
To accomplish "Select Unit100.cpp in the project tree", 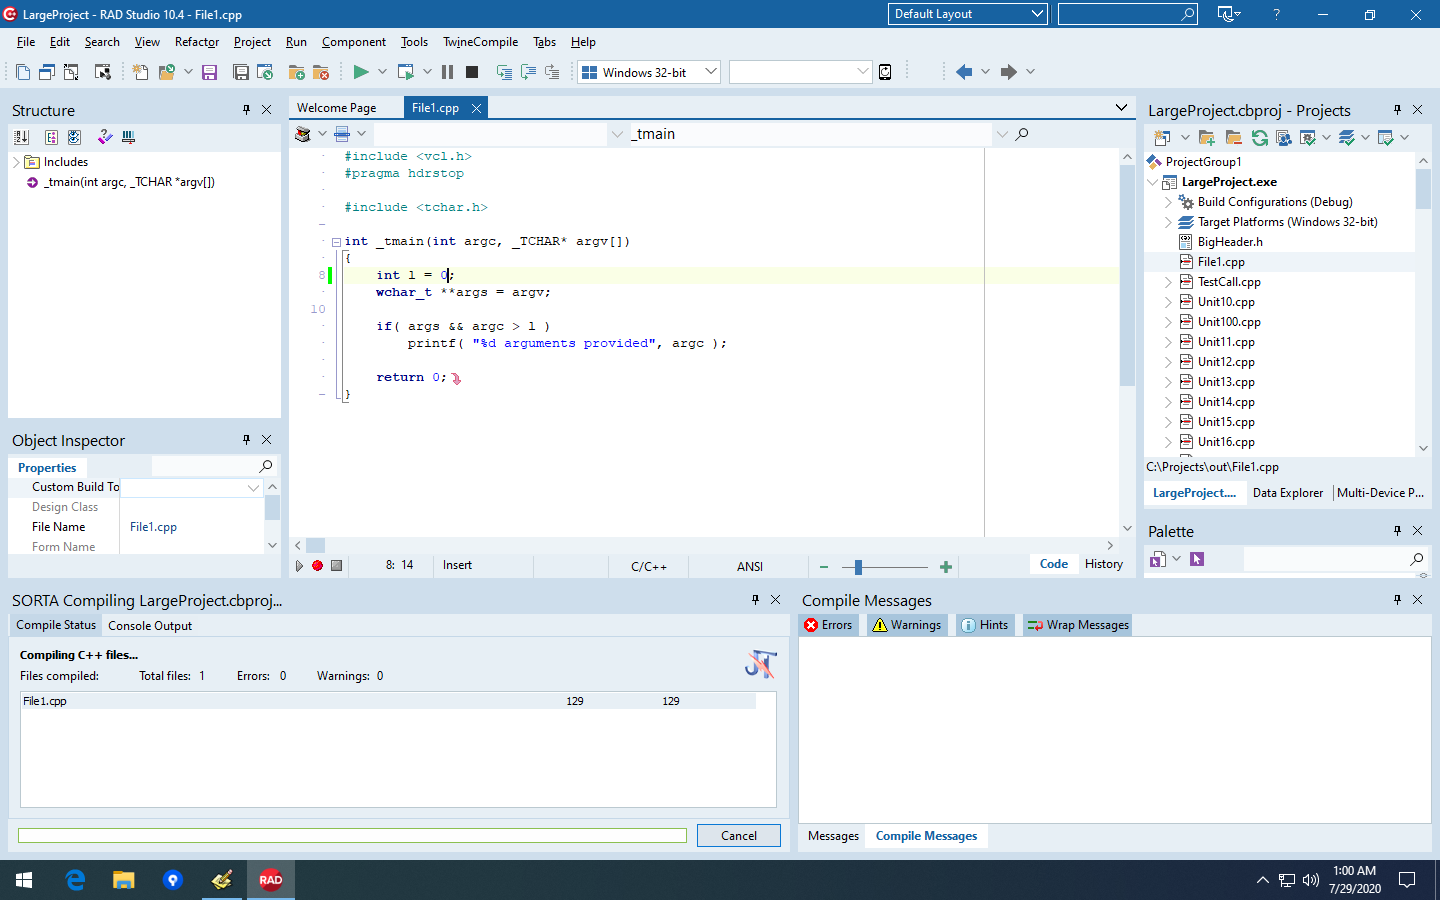I will click(x=1229, y=322).
